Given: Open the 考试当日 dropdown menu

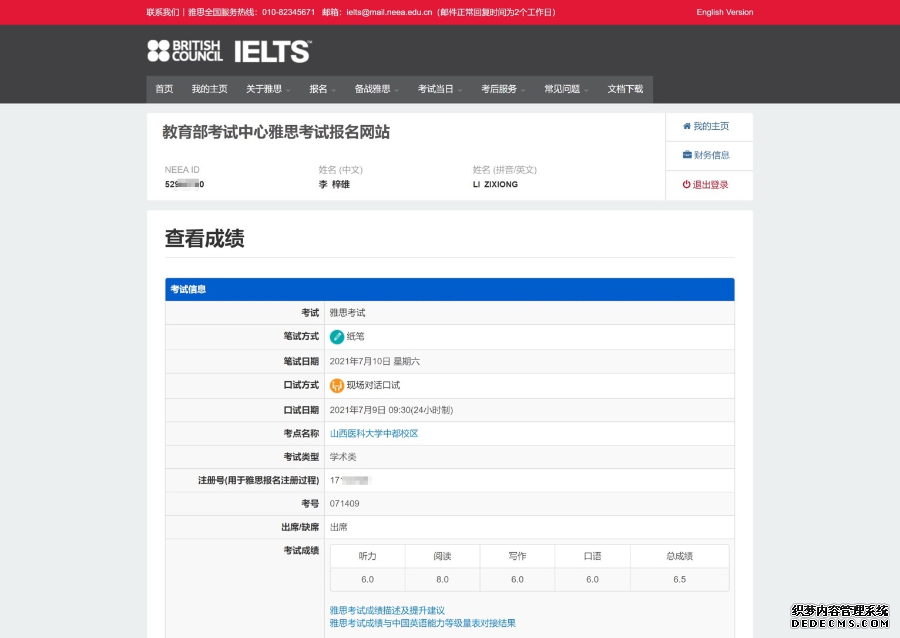Looking at the screenshot, I should (439, 89).
